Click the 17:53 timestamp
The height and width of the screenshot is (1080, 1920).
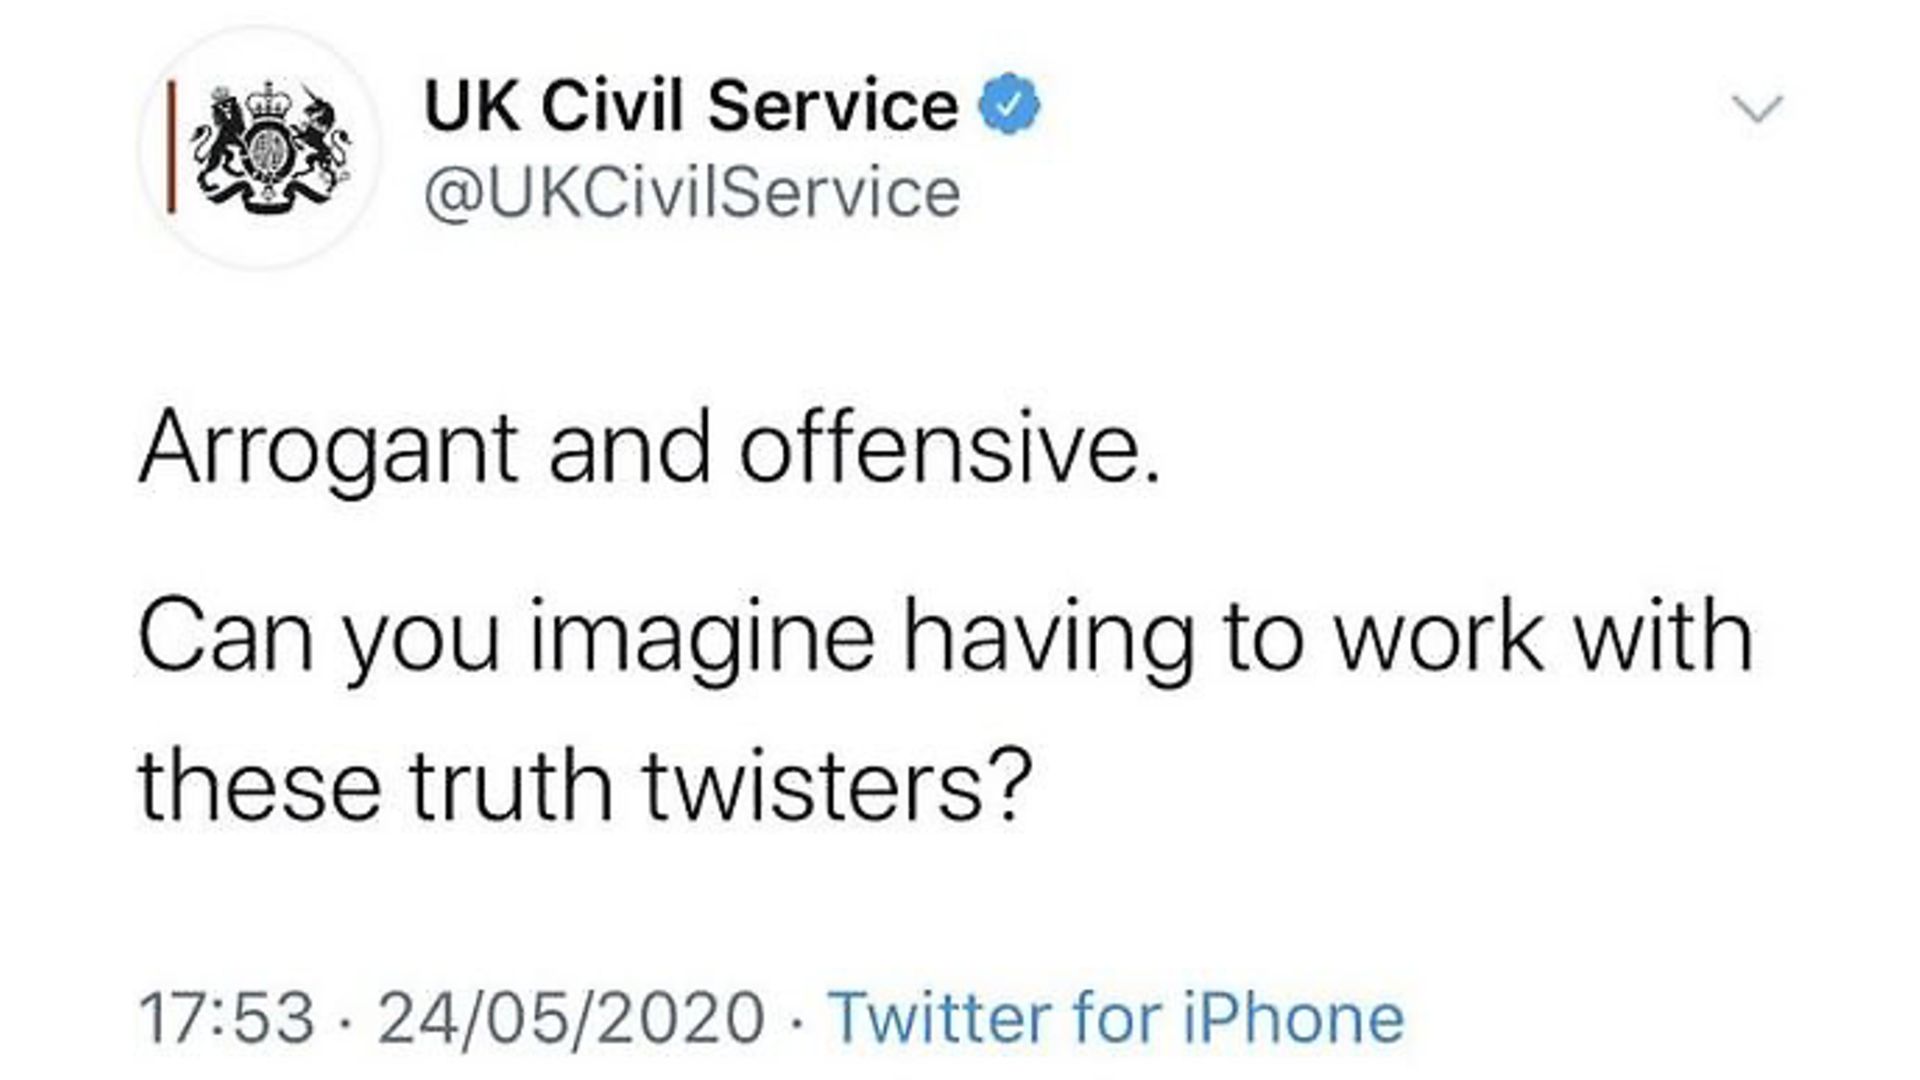pyautogui.click(x=226, y=1018)
